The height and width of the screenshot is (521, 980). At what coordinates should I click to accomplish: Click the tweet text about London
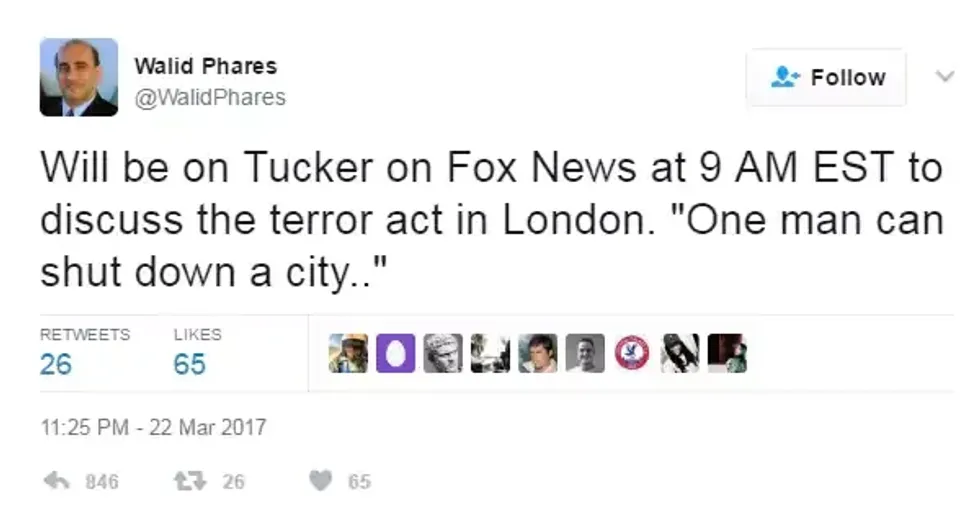(x=490, y=220)
